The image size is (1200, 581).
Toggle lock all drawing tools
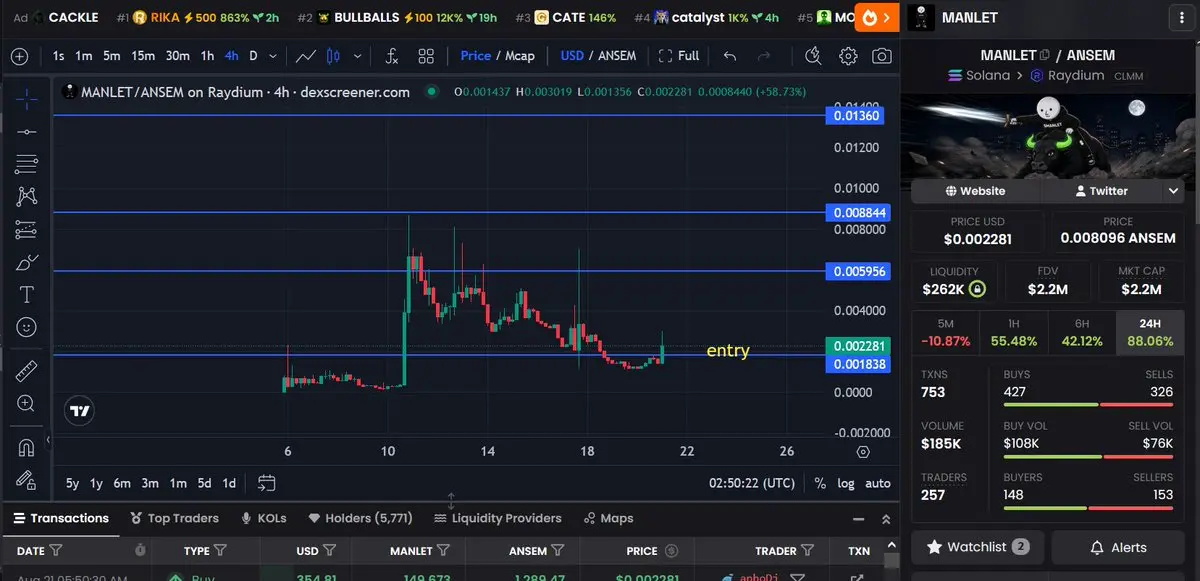click(27, 479)
